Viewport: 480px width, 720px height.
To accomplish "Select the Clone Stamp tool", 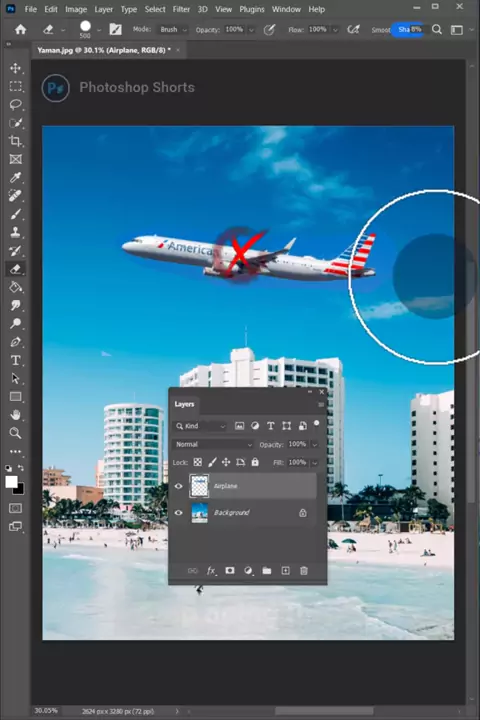I will tap(16, 232).
